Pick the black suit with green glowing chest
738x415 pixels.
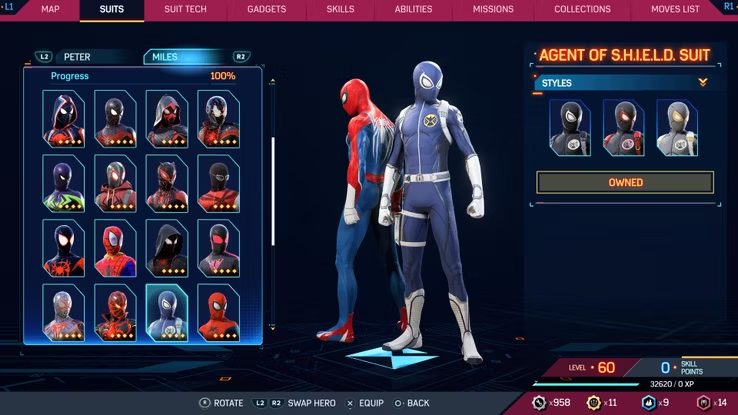point(63,183)
